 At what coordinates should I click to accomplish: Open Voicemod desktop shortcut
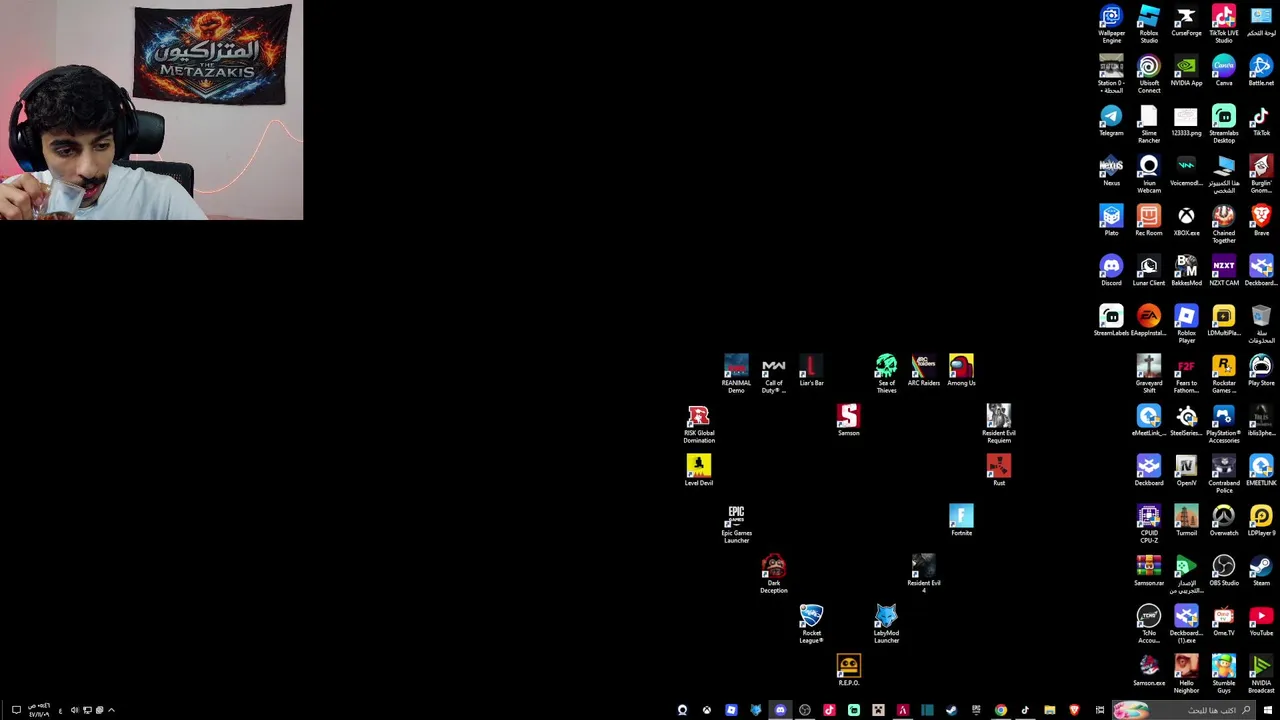[1186, 171]
